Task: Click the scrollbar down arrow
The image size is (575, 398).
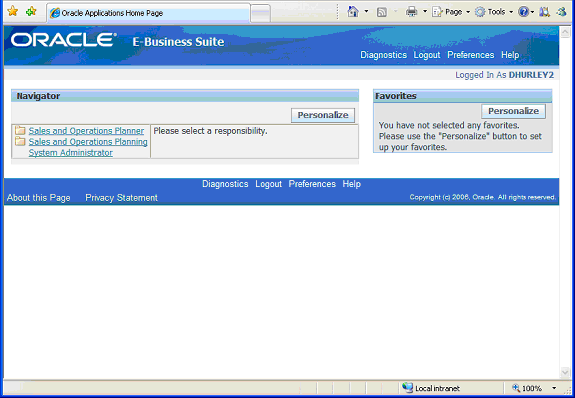Action: [565, 373]
